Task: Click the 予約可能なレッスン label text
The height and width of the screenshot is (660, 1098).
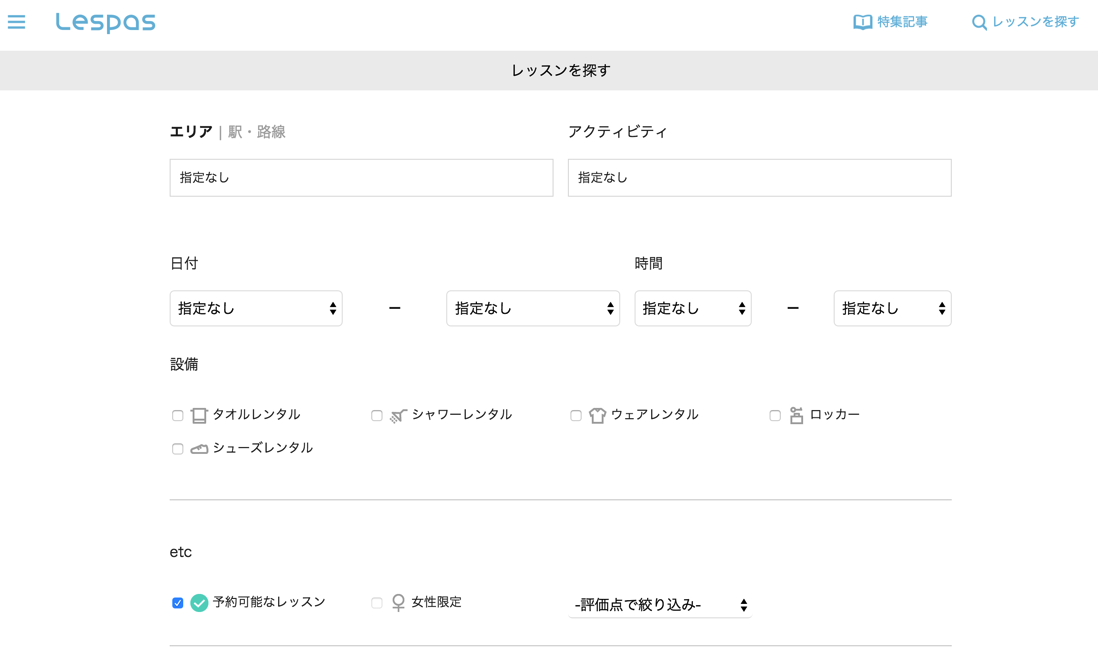Action: (269, 602)
